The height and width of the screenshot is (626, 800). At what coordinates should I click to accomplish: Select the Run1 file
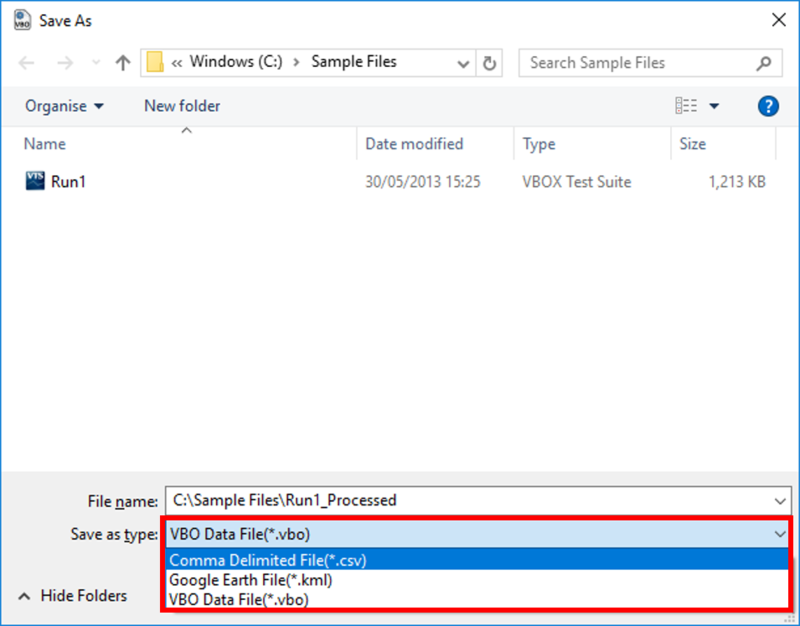point(68,182)
